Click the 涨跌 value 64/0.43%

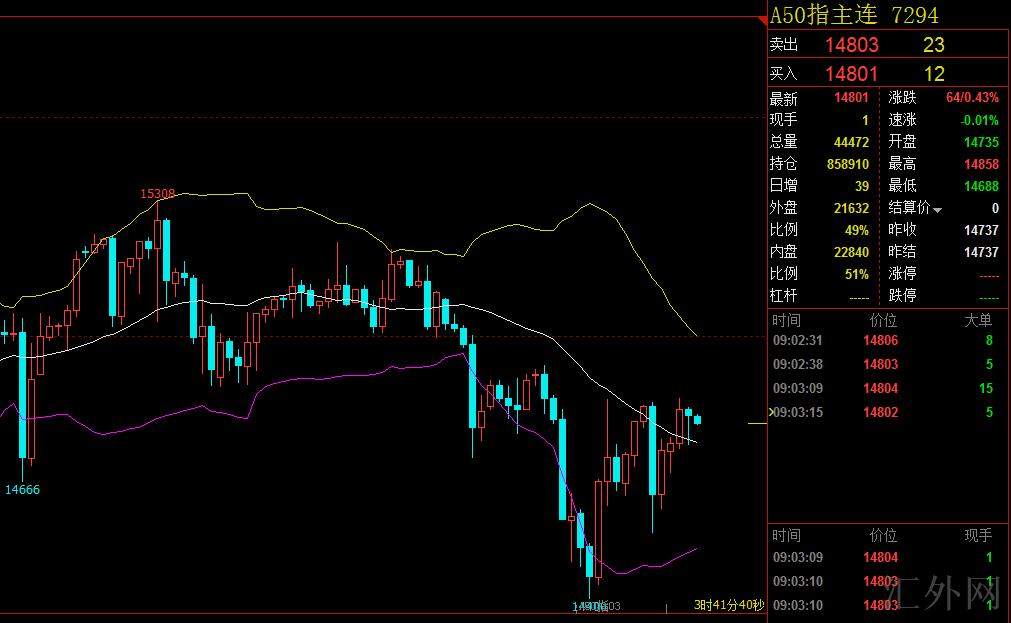point(972,98)
